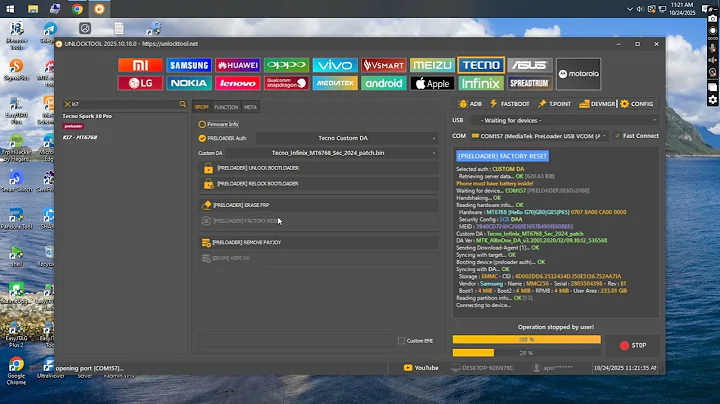Open the FASTBOOT tool
720x404 pixels.
point(510,104)
